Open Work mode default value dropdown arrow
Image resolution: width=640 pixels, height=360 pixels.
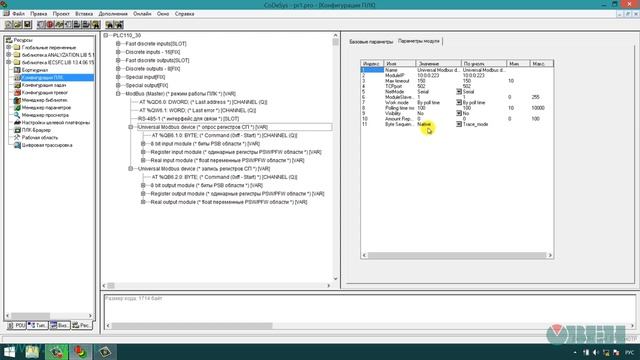[459, 102]
